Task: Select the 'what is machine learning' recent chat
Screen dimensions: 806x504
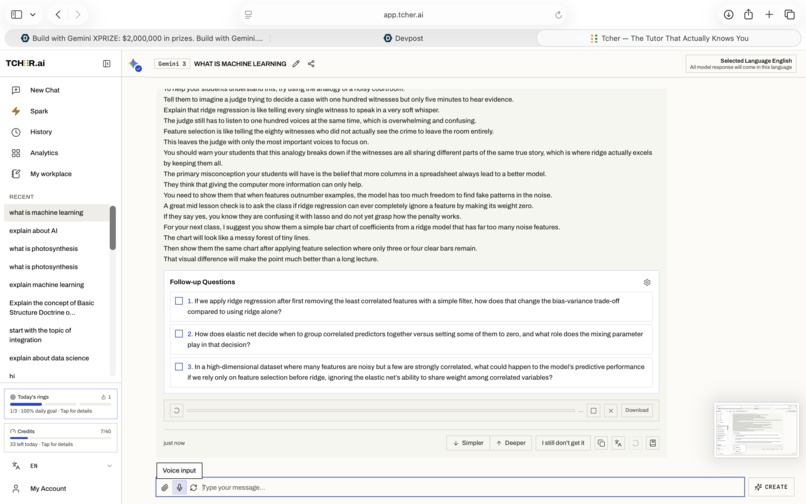Action: click(x=57, y=212)
